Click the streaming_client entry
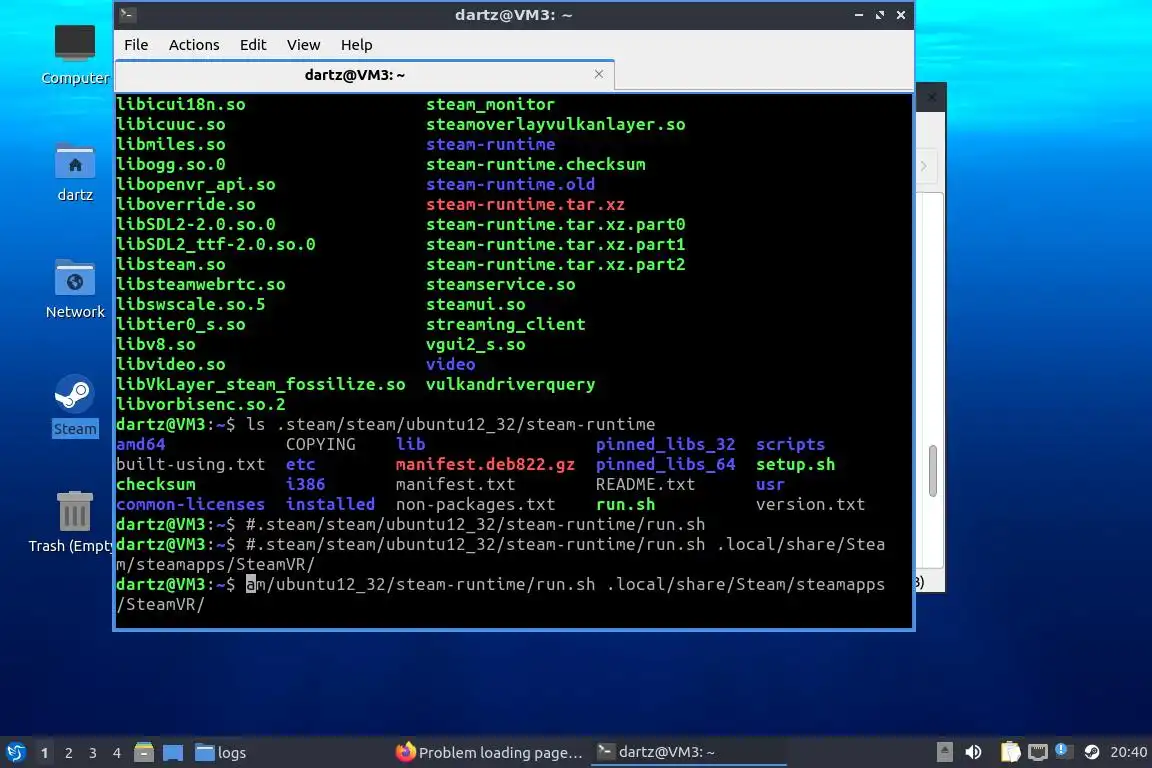The height and width of the screenshot is (768, 1152). 505,324
